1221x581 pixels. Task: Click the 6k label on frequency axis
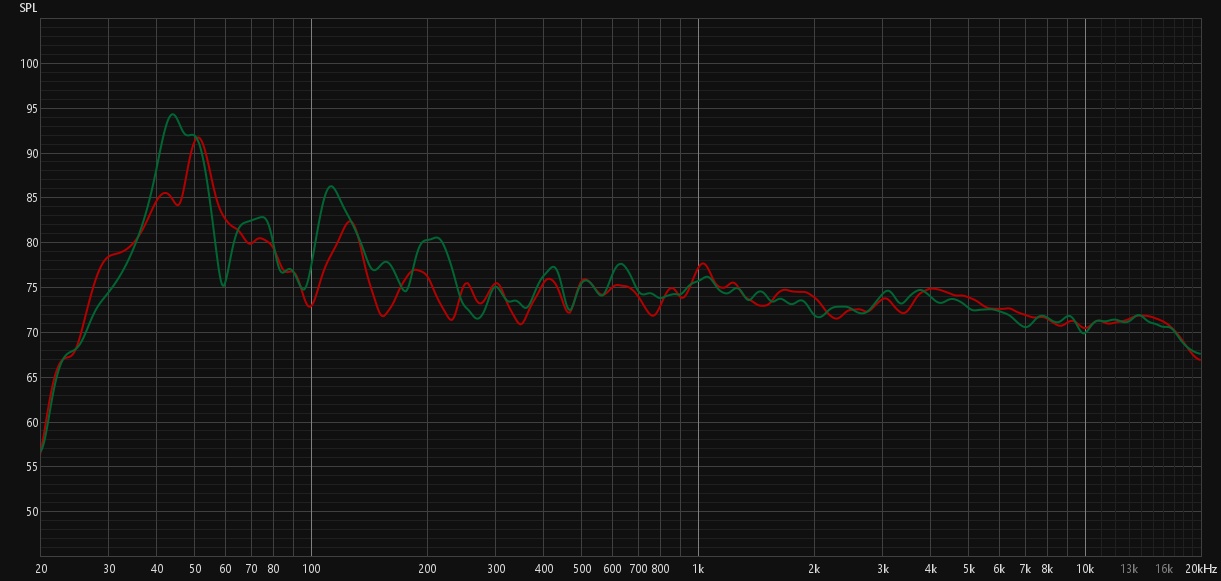pyautogui.click(x=999, y=569)
